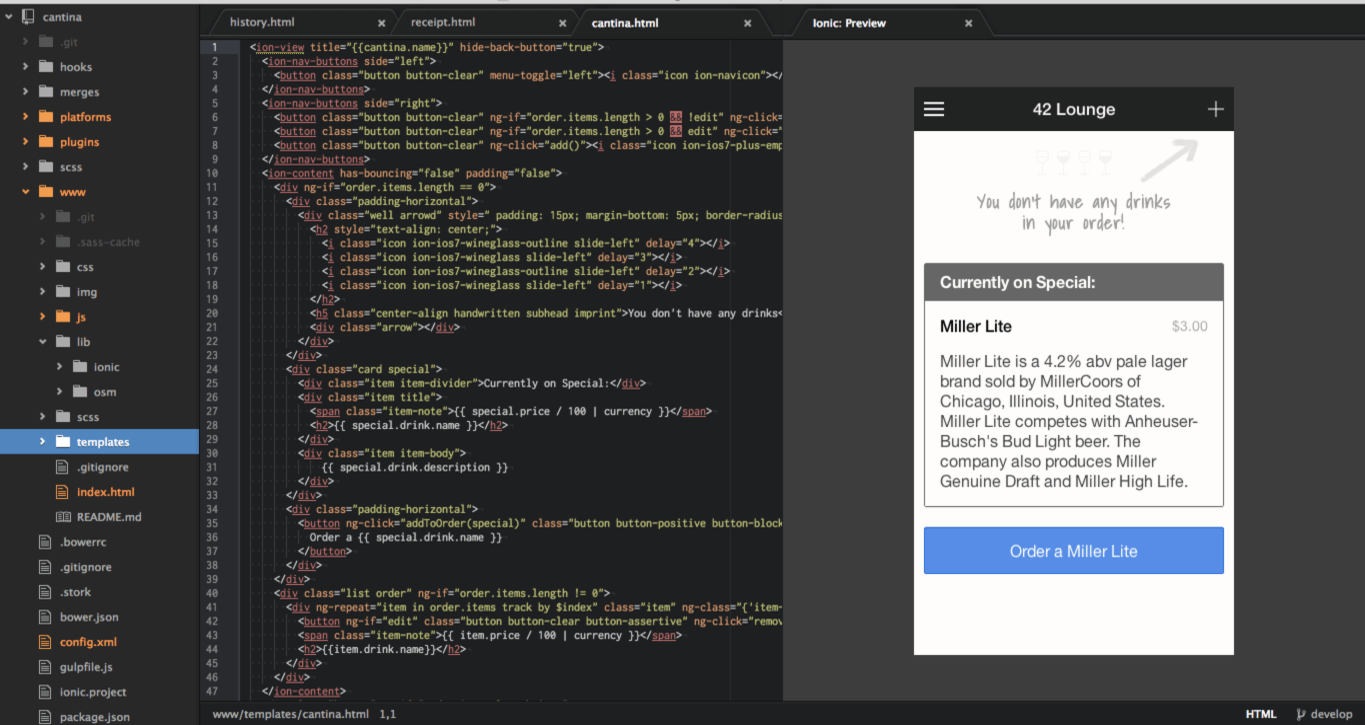Click line number 40 in gutter
This screenshot has width=1365, height=725.
pos(214,593)
